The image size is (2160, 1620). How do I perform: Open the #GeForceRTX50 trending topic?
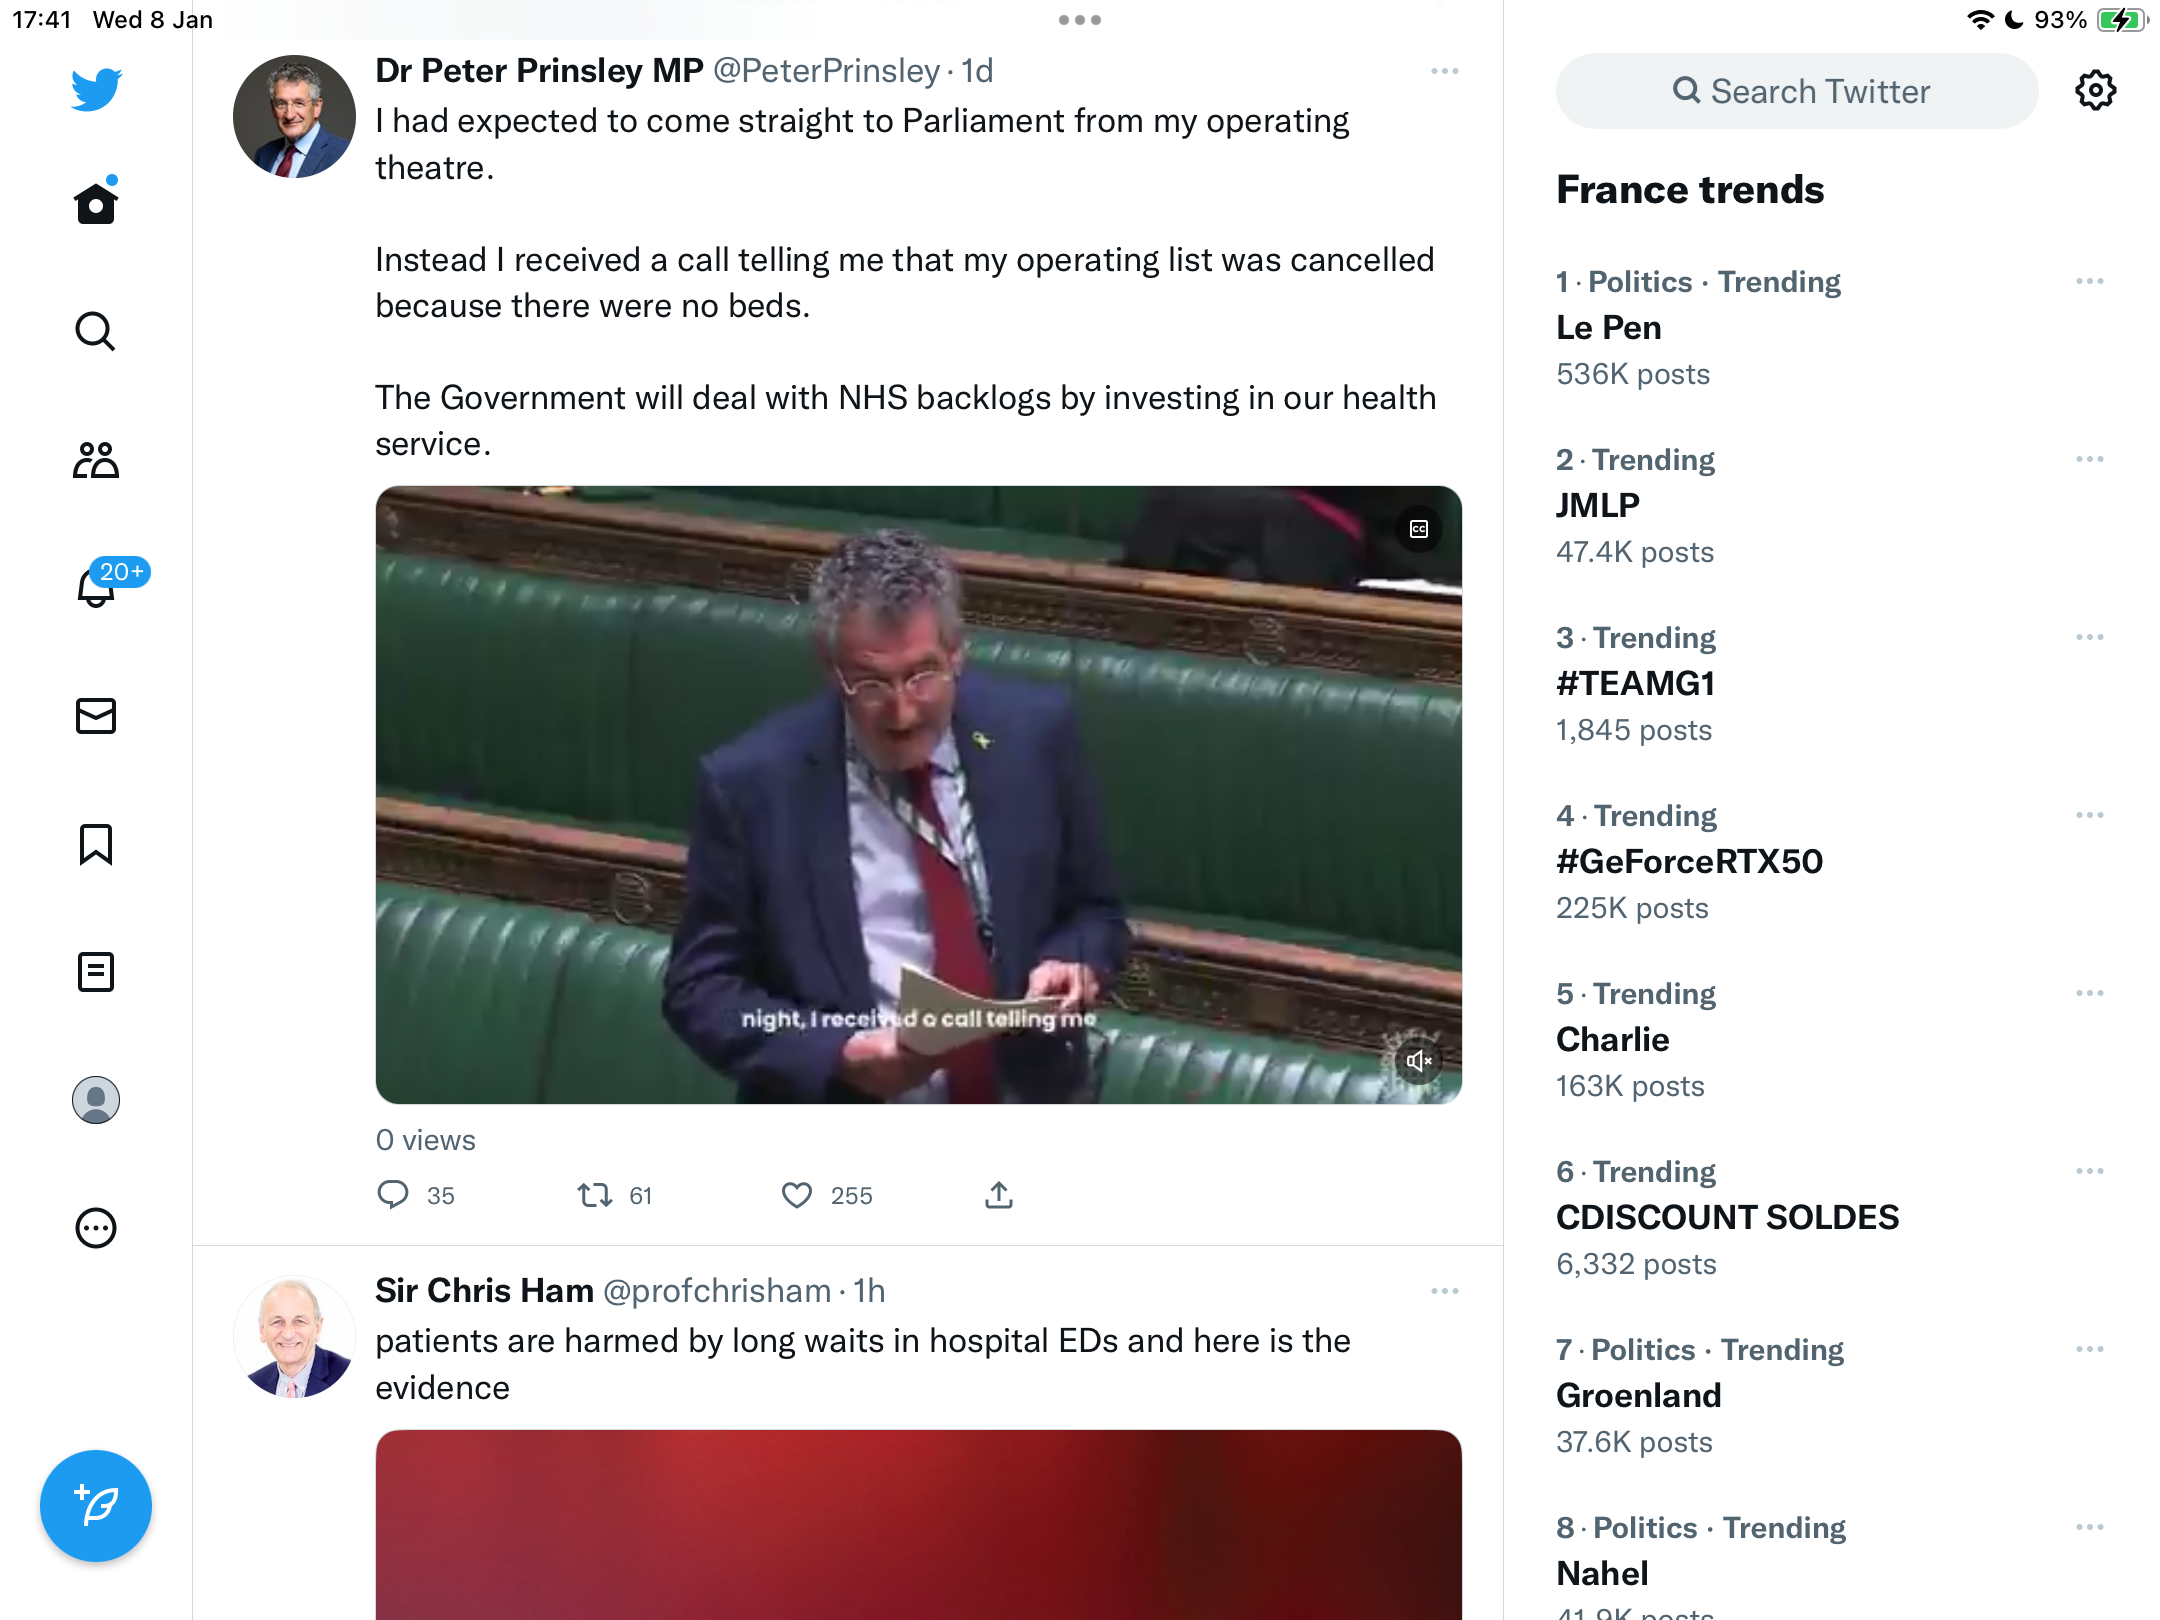(1689, 862)
